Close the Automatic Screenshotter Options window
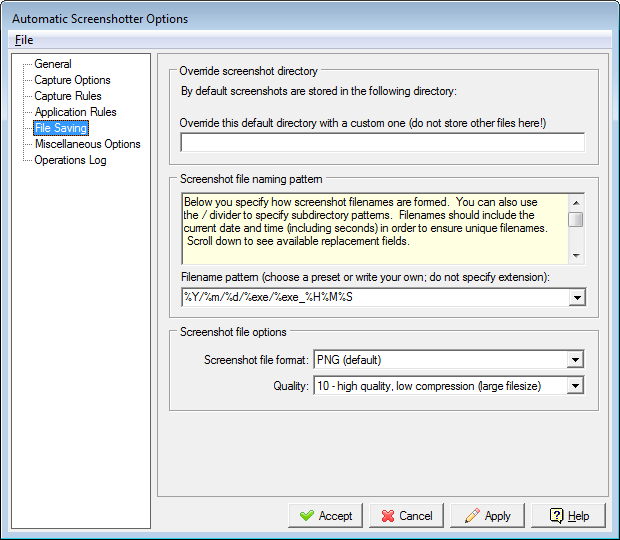 pyautogui.click(x=600, y=18)
